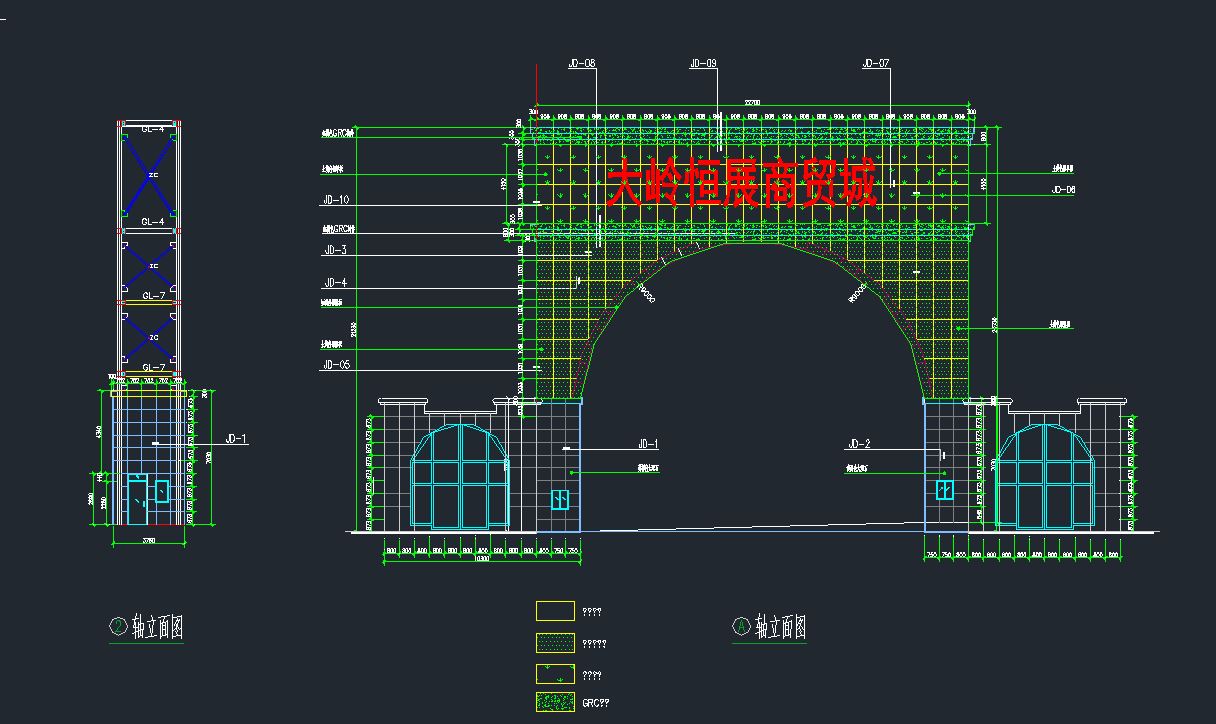The width and height of the screenshot is (1216, 724).
Task: Select the ZC brace label between GL-4 beams
Action: click(x=153, y=175)
